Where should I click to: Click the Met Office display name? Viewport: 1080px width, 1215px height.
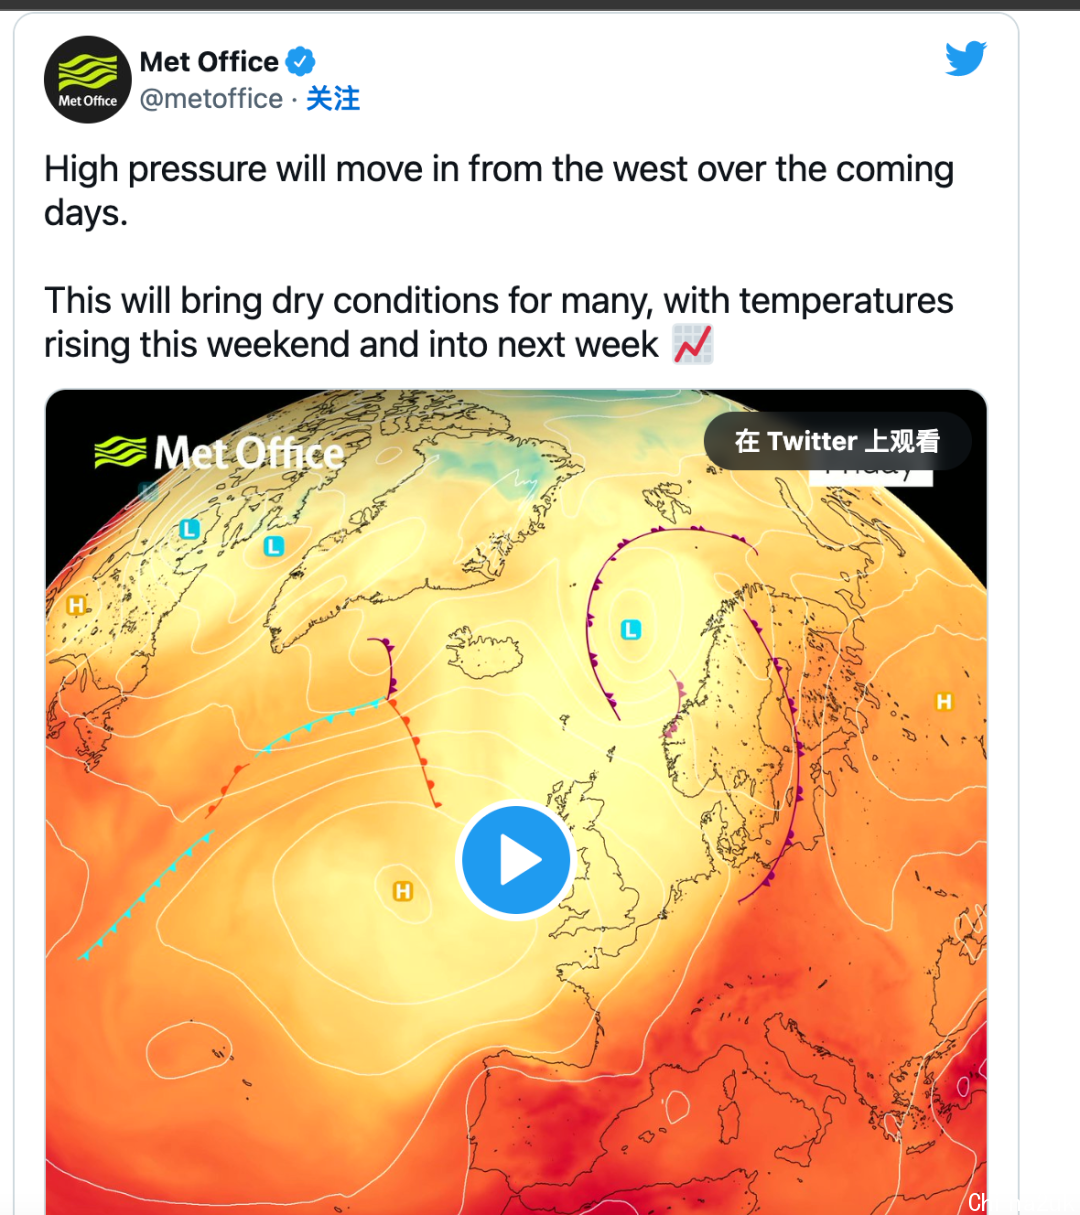(x=209, y=62)
